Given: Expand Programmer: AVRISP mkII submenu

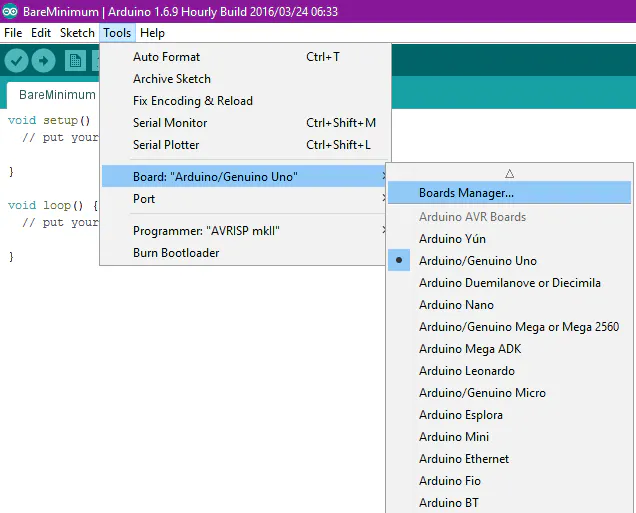Looking at the screenshot, I should [244, 231].
